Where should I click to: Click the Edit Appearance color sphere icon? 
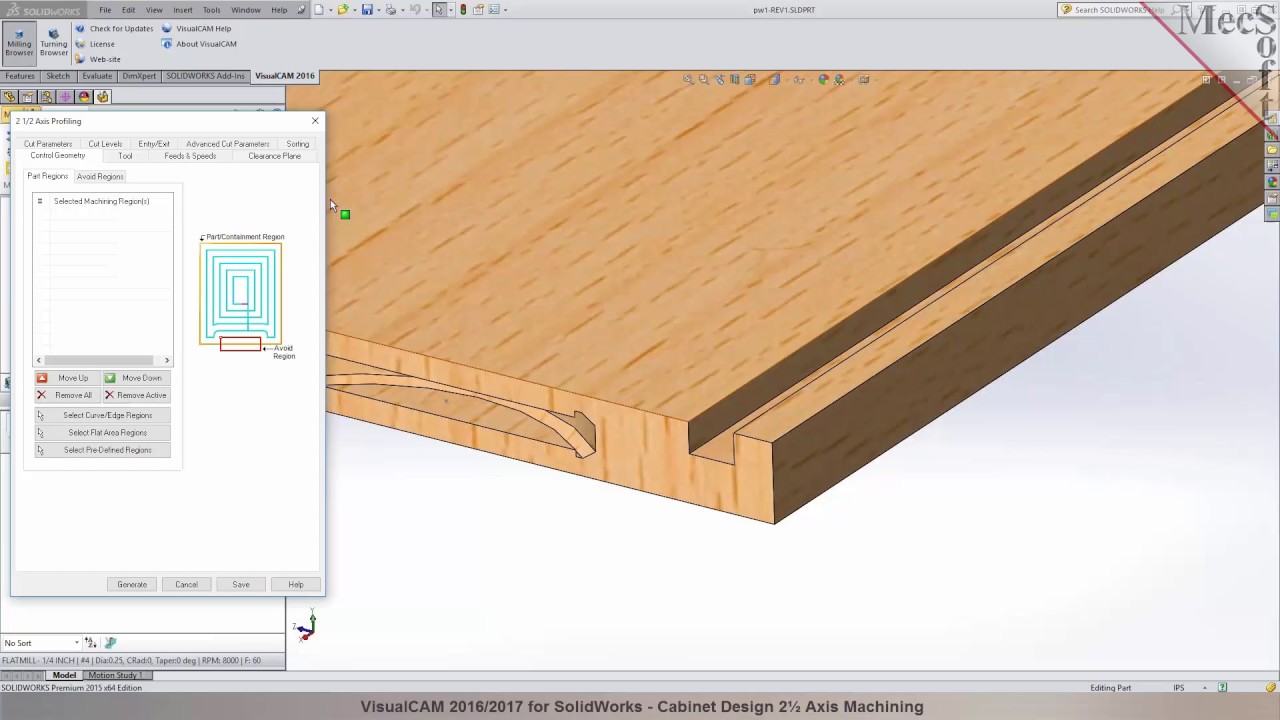tap(823, 80)
